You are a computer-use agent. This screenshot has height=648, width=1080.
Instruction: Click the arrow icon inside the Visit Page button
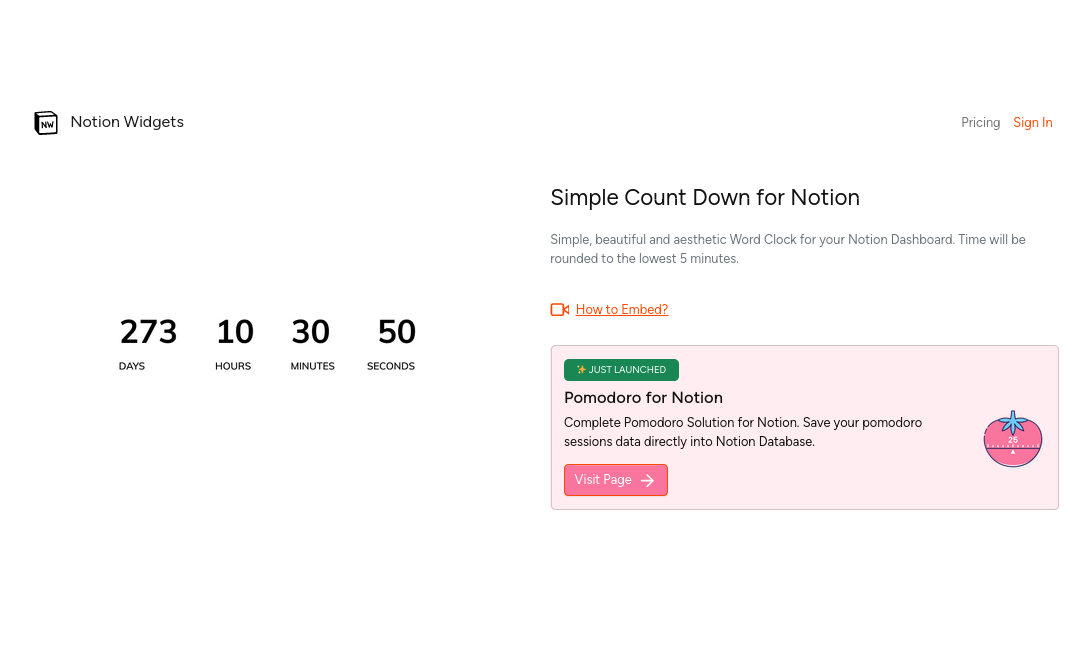647,480
